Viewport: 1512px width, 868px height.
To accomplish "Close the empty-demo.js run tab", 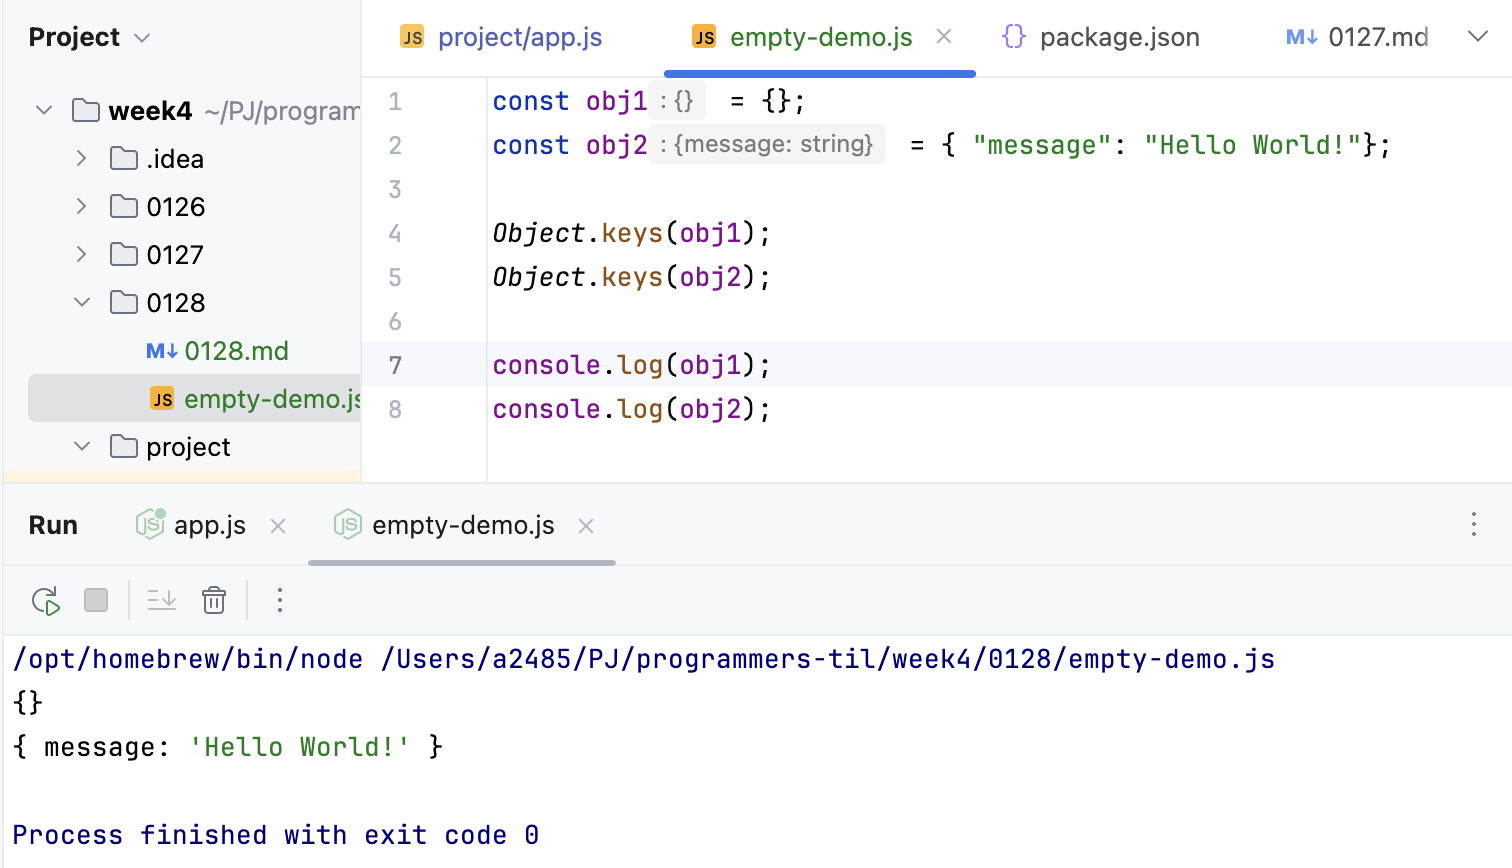I will coord(586,526).
